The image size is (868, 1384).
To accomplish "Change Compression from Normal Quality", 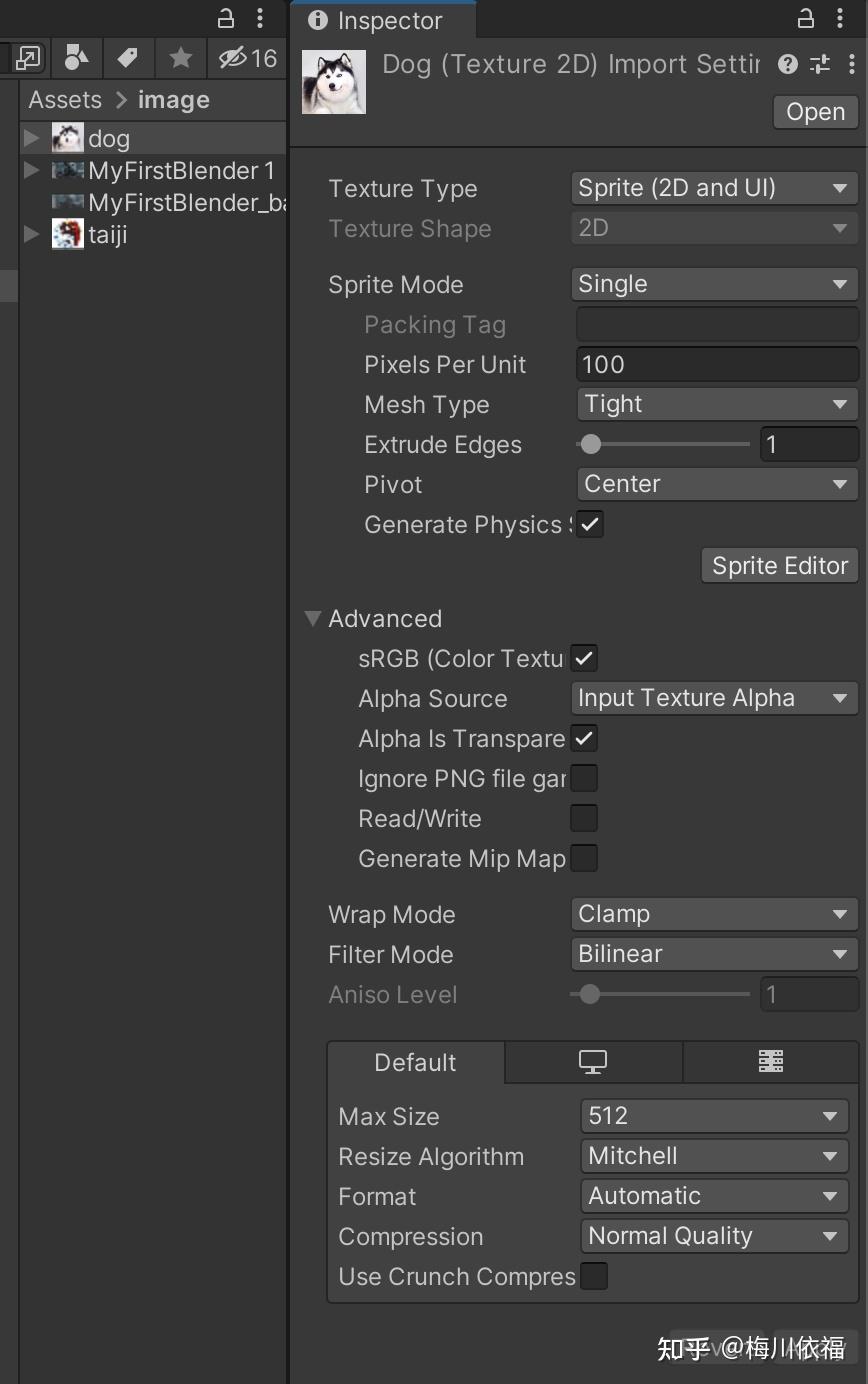I will click(713, 1236).
